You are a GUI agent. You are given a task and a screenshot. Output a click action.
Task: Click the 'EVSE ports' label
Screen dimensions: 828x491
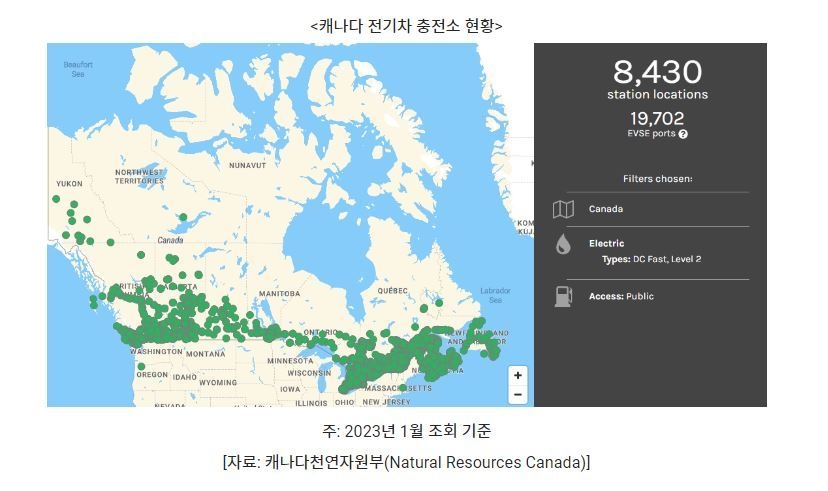(x=651, y=134)
